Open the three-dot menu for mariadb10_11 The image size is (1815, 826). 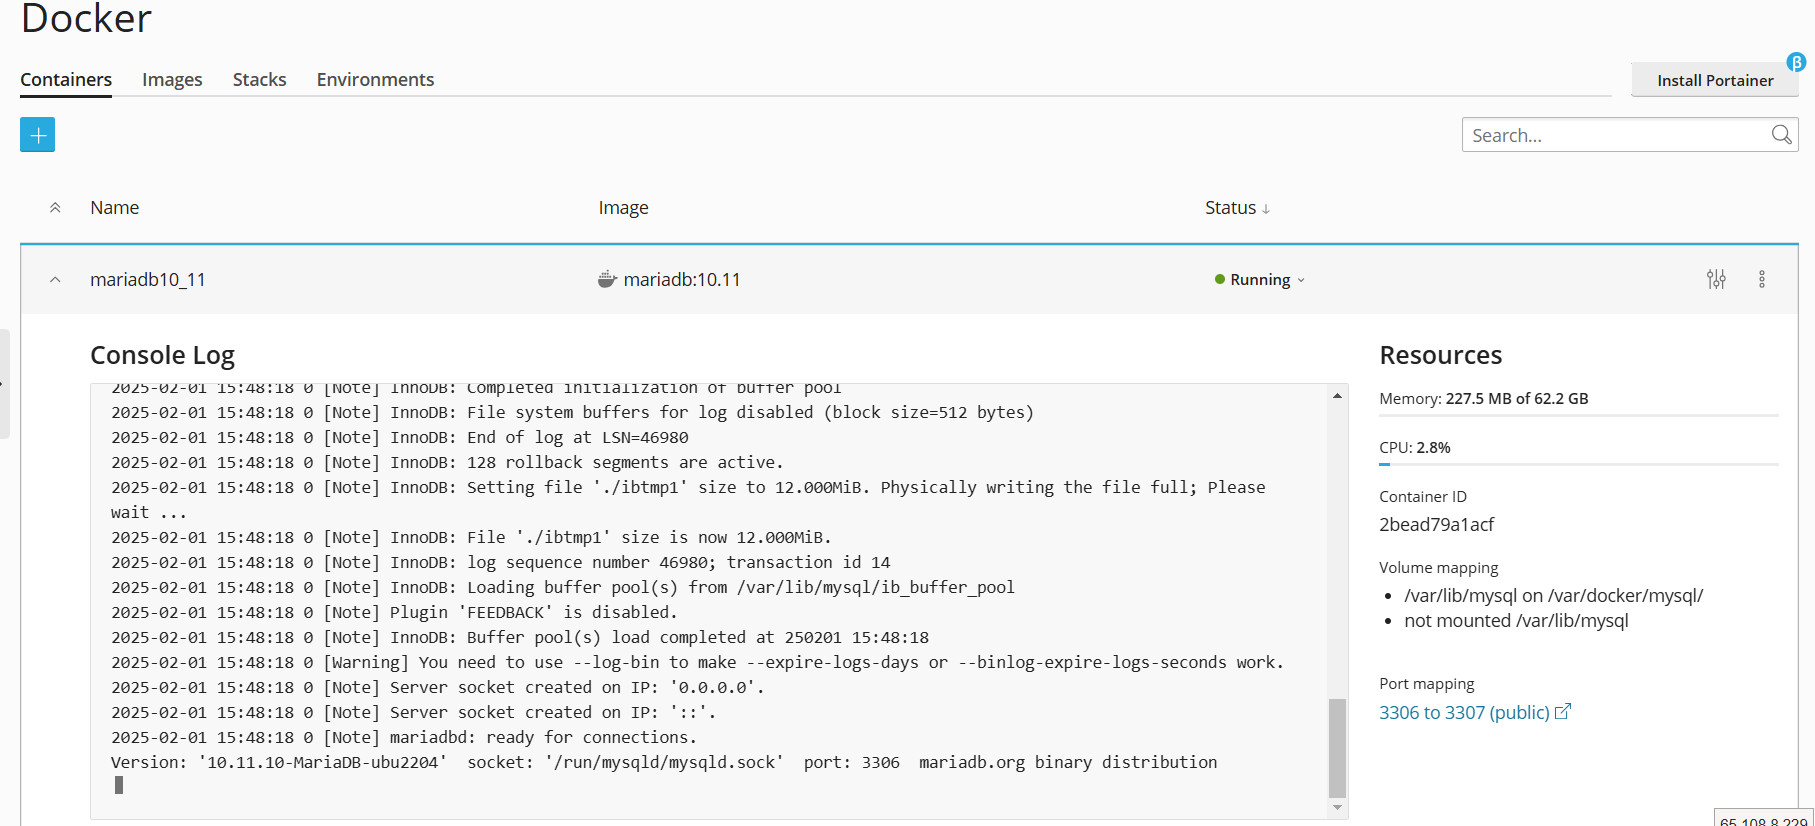coord(1762,280)
